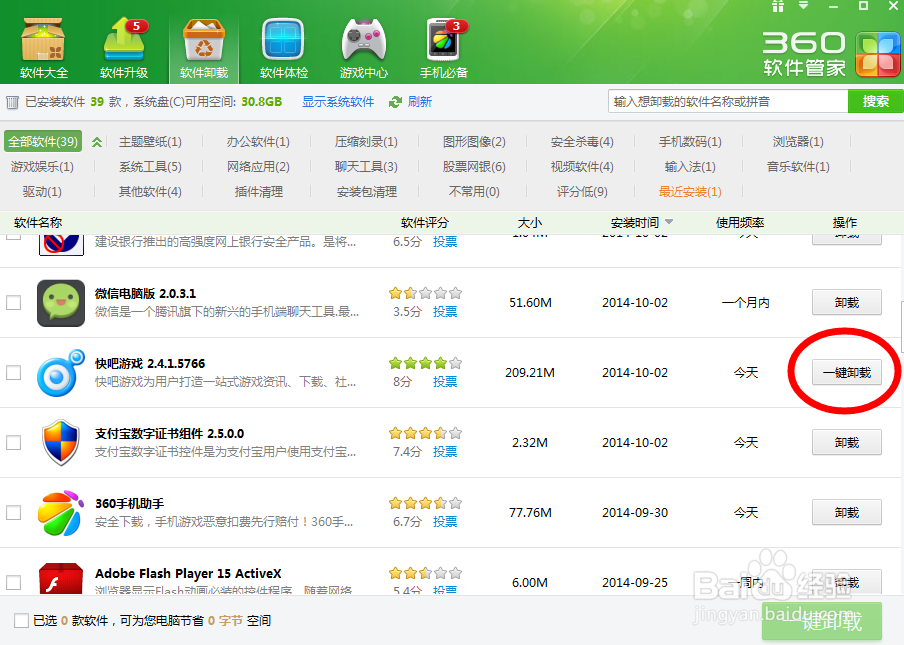Select the 评分低(9) category

point(582,191)
